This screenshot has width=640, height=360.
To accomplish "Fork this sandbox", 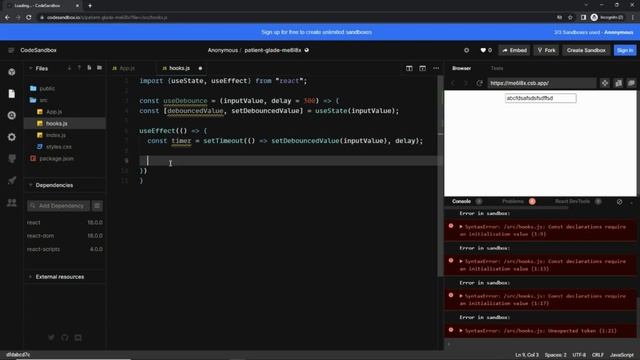I will click(547, 50).
